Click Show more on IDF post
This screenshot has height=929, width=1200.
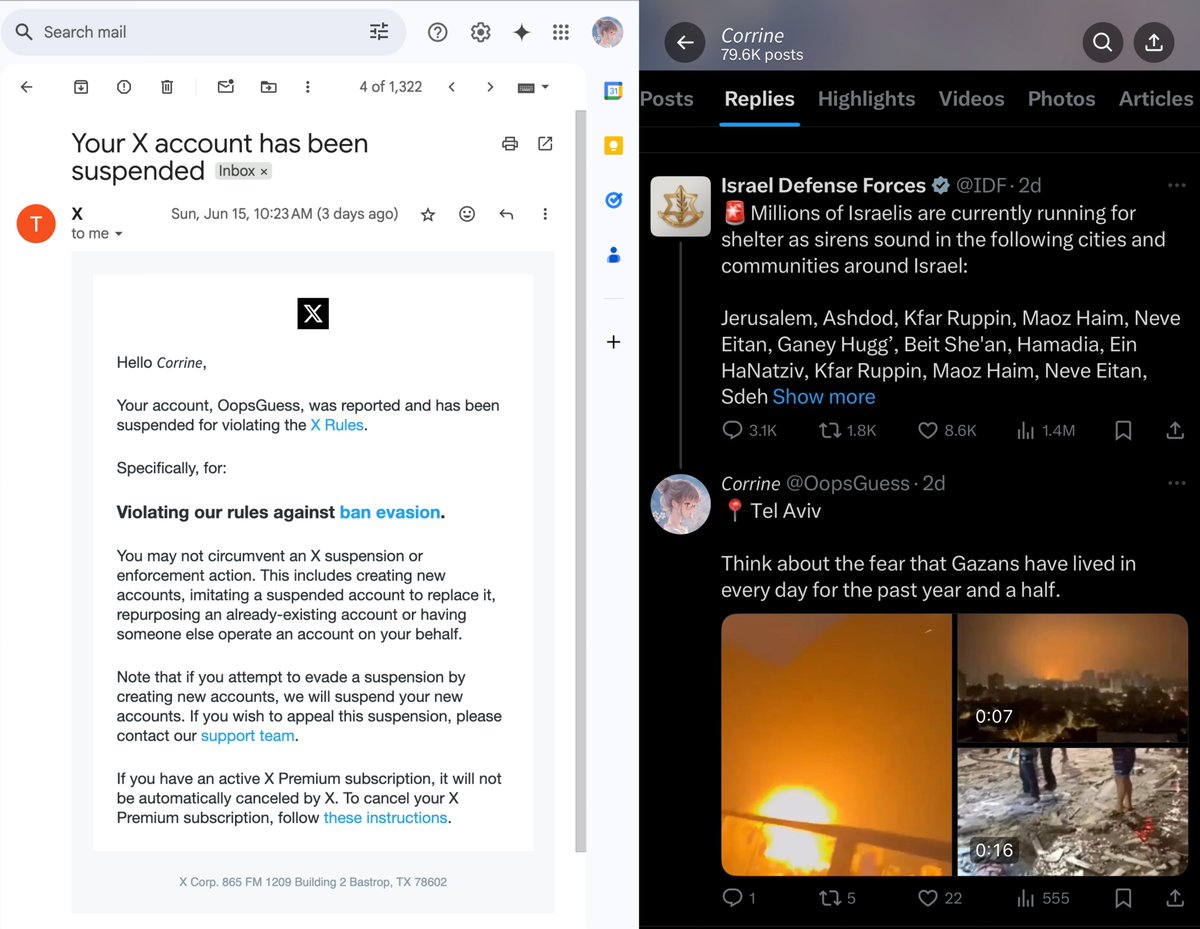click(x=824, y=397)
